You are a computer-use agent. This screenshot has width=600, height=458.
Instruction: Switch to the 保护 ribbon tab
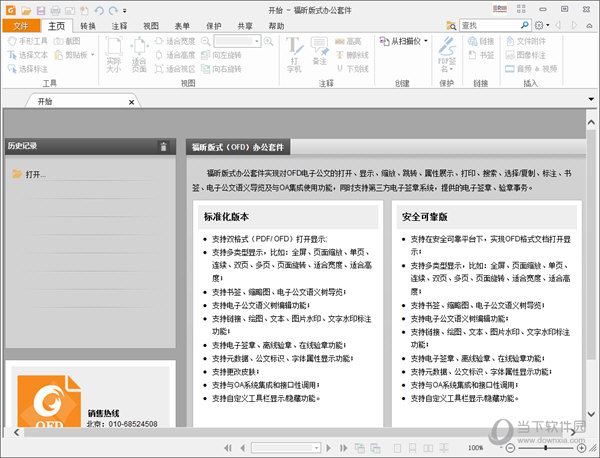(214, 26)
